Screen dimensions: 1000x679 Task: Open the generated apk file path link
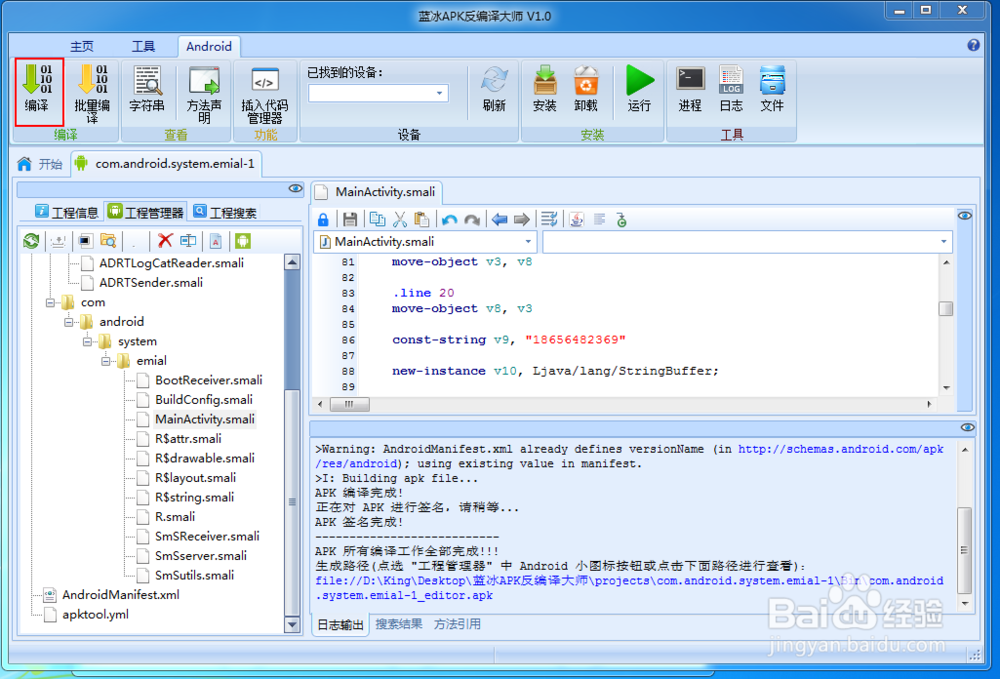tap(629, 588)
